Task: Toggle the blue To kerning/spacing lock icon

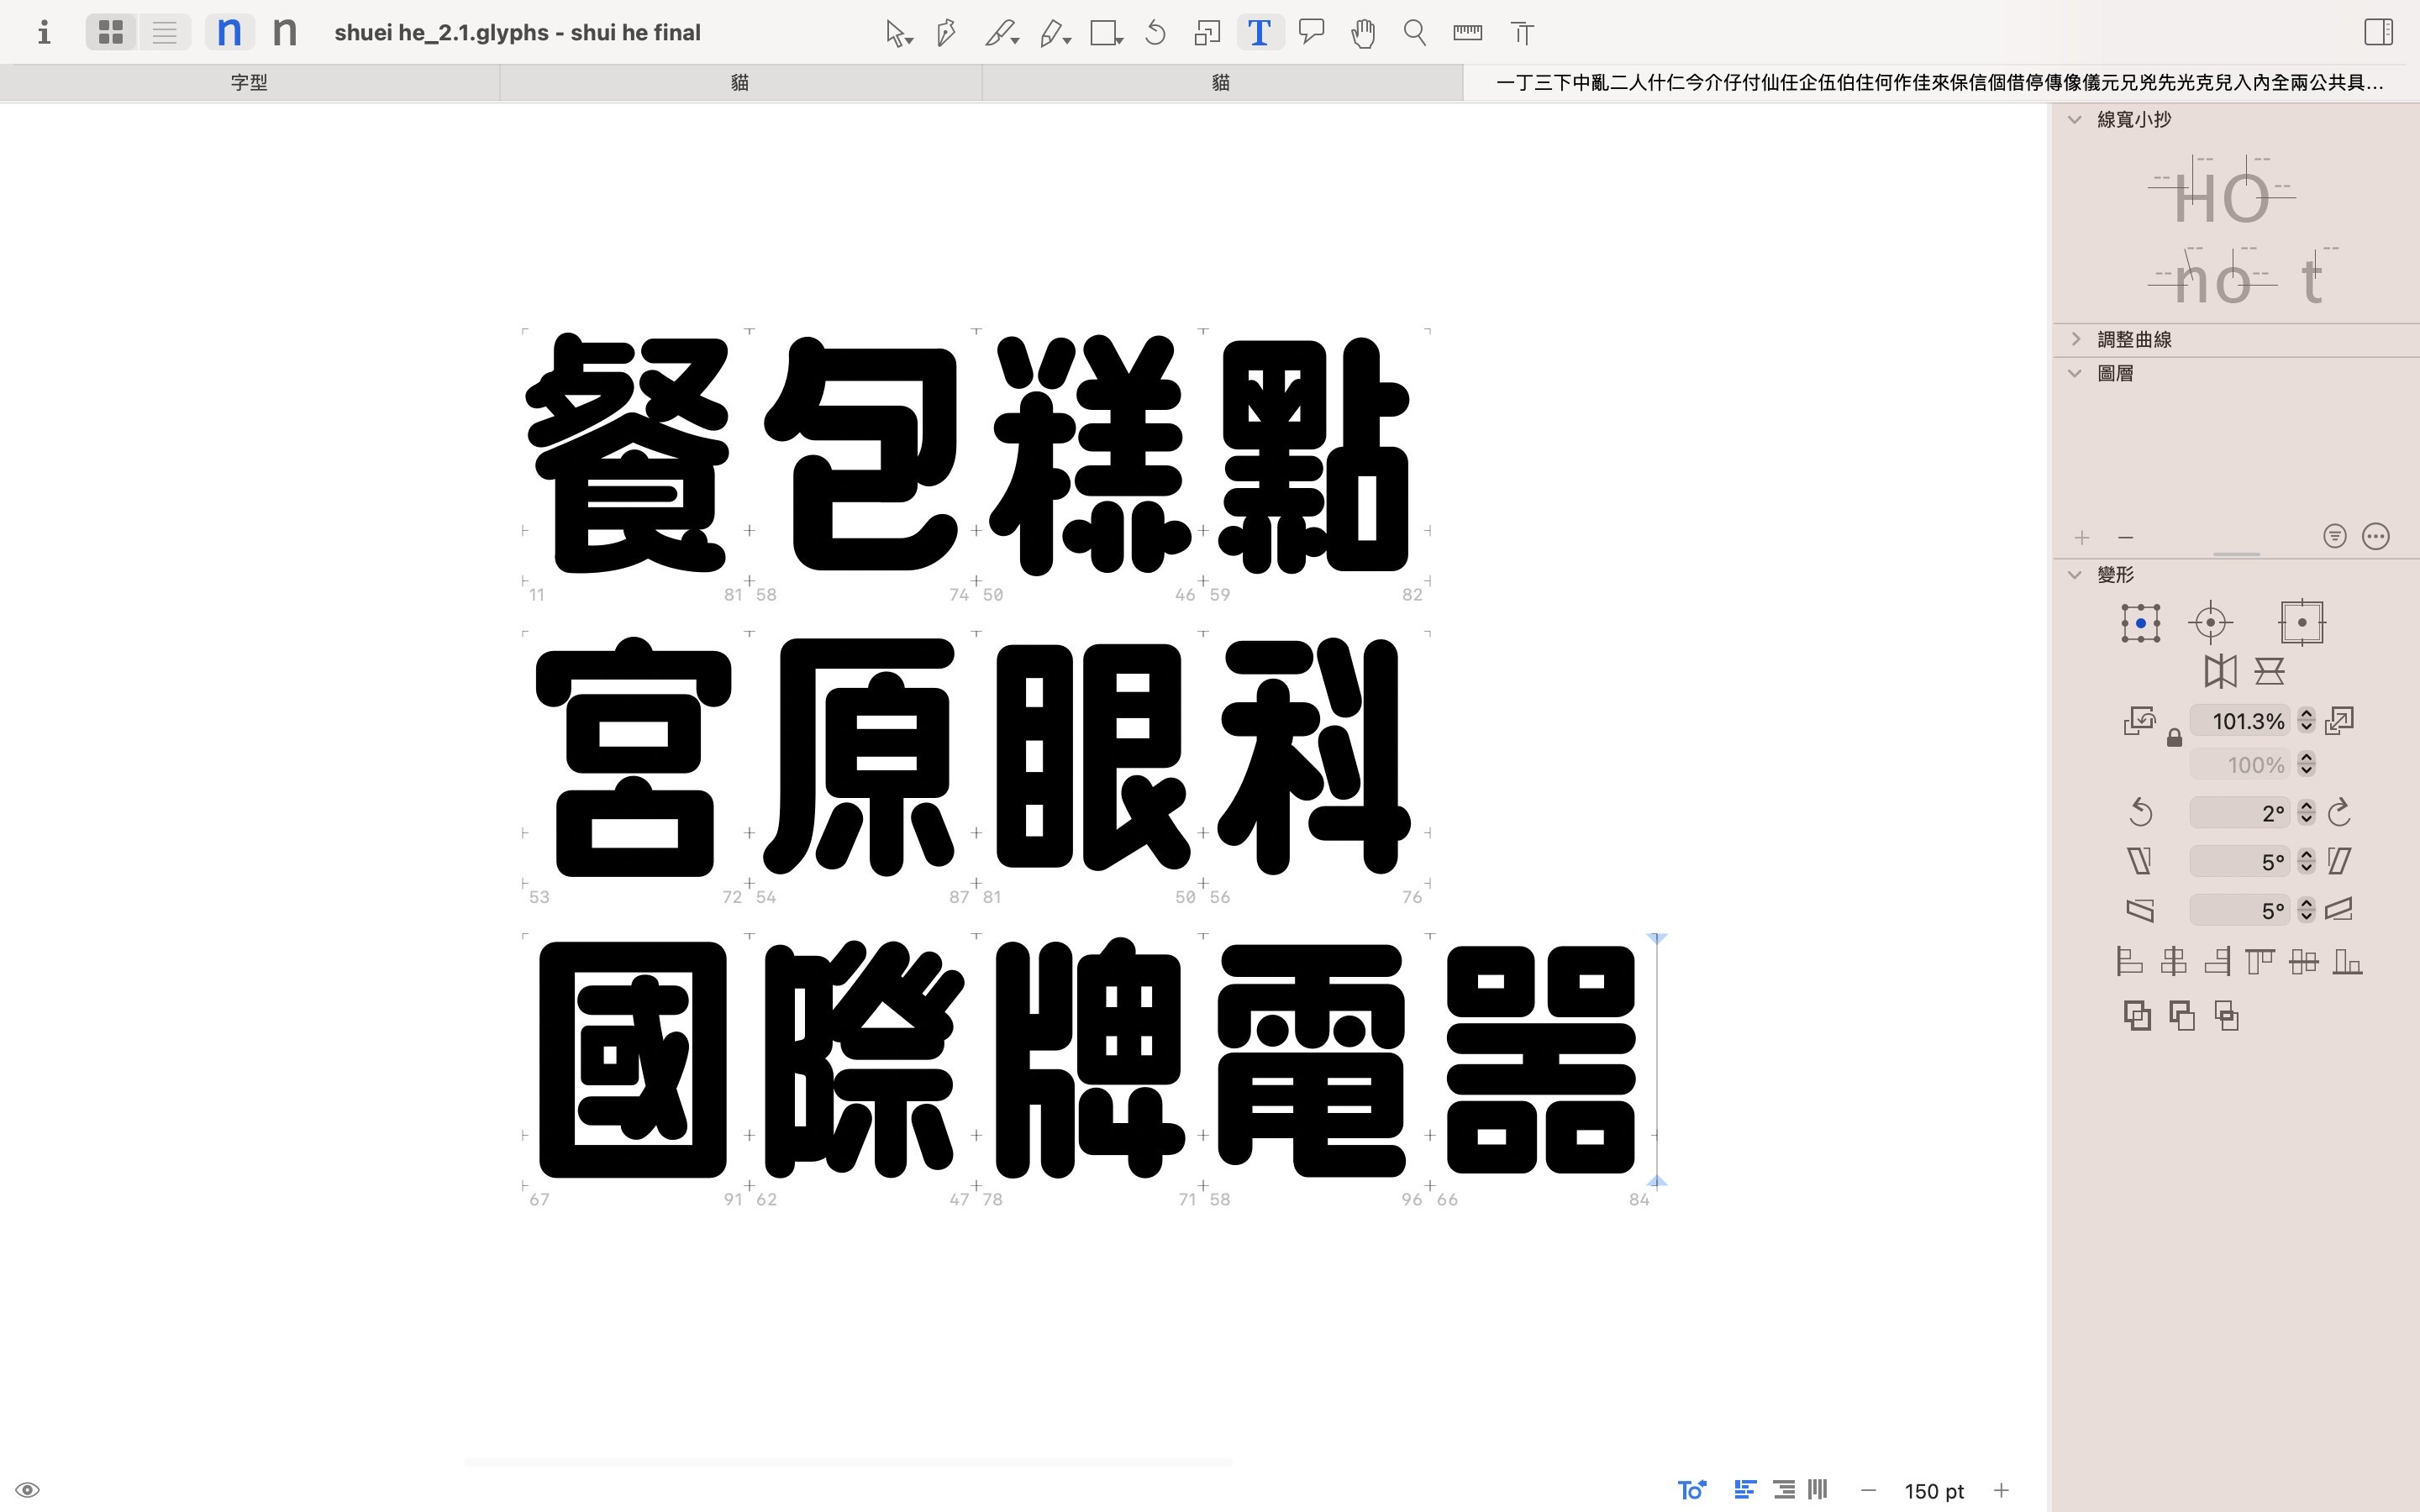Action: click(1691, 1490)
